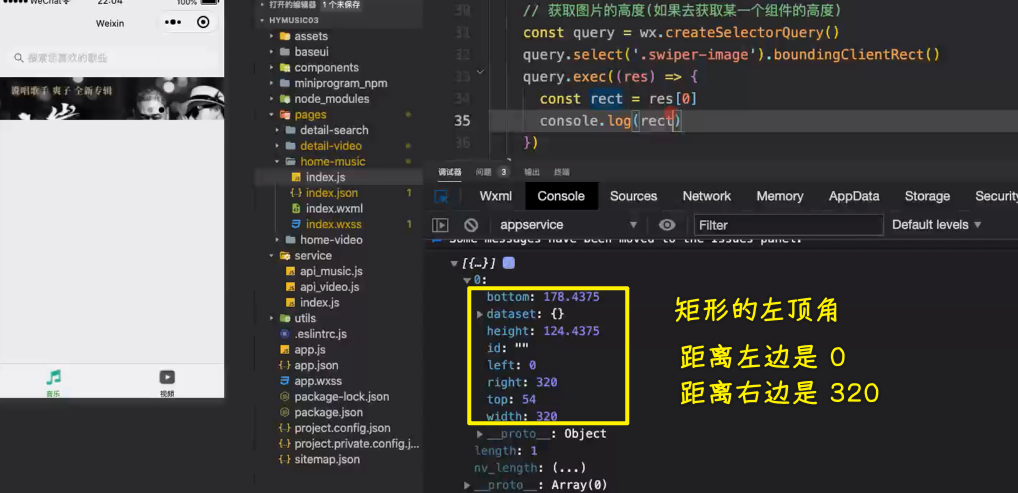
Task: Open the simulator capsule menu dots
Action: pyautogui.click(x=173, y=23)
